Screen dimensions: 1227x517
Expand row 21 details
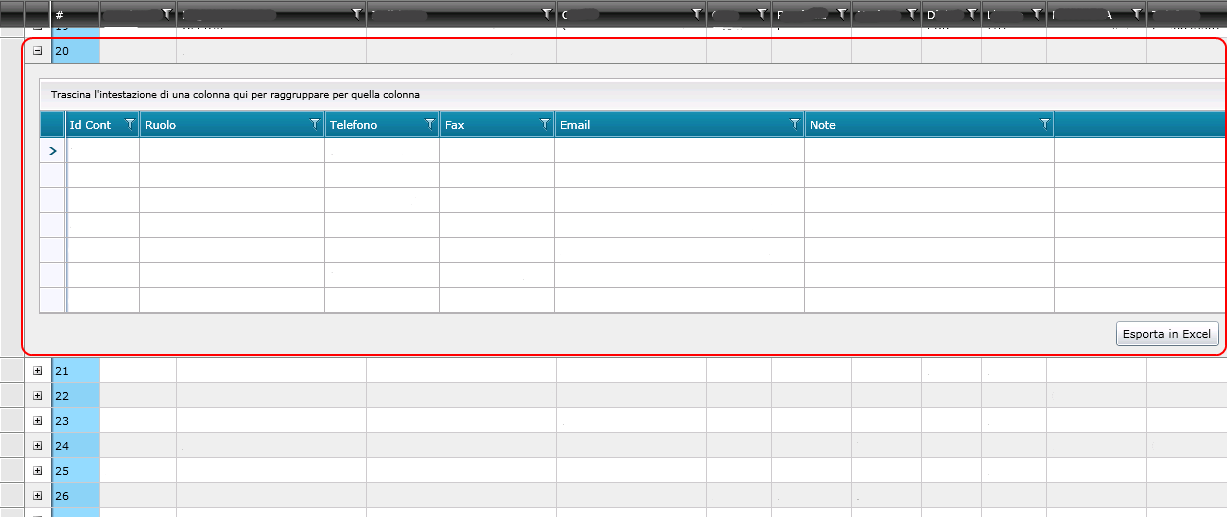[38, 370]
